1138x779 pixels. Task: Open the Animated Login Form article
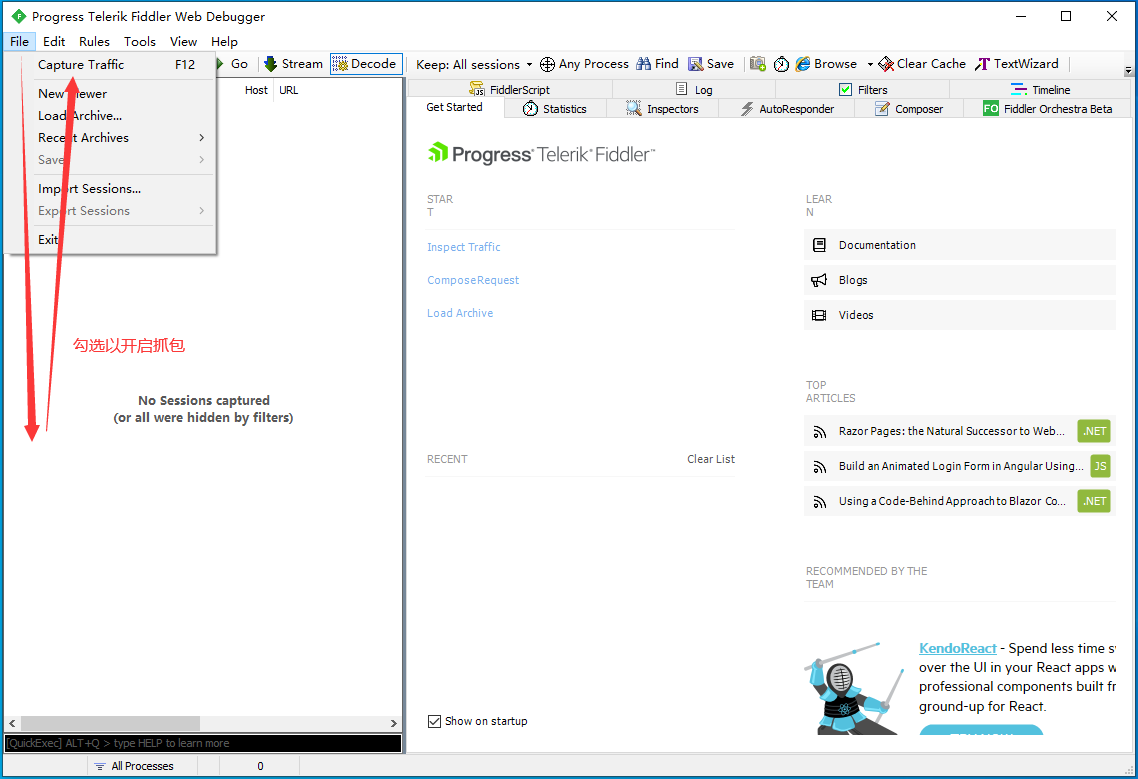tap(961, 466)
